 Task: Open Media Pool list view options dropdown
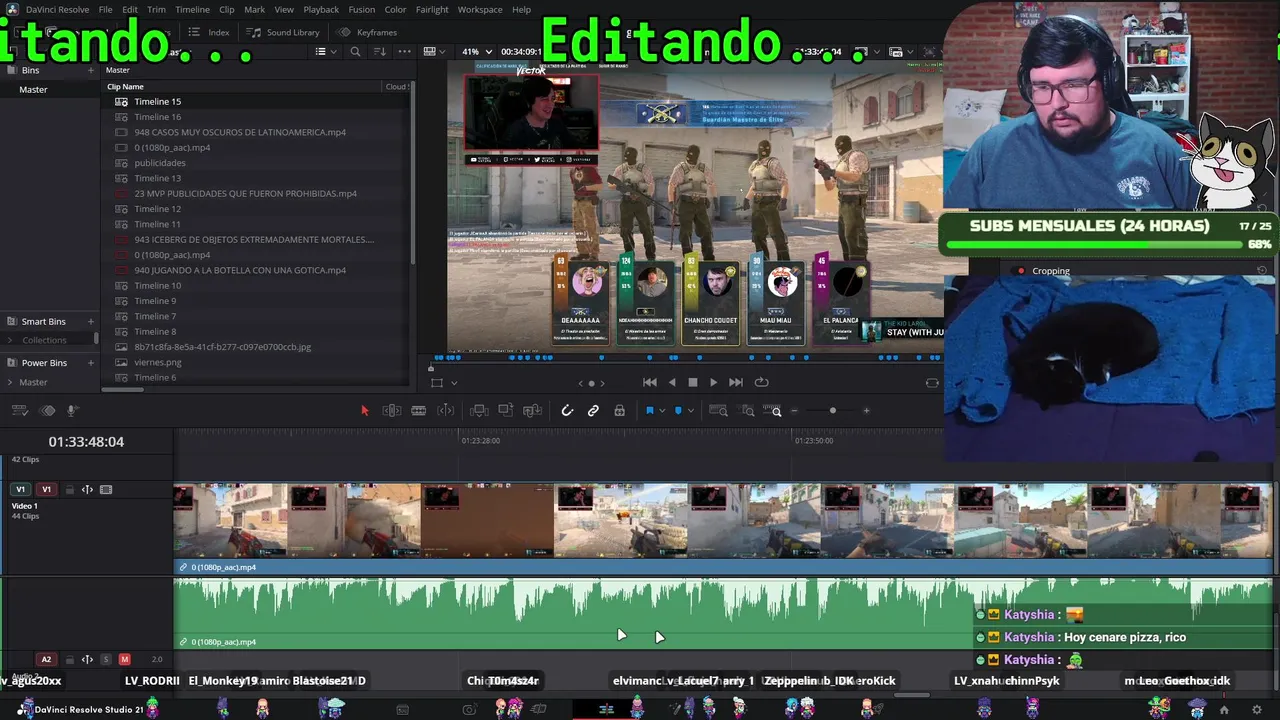[328, 52]
